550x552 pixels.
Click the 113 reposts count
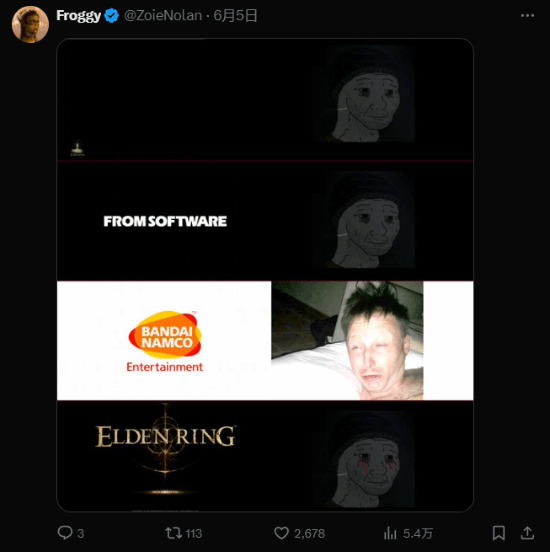[194, 534]
